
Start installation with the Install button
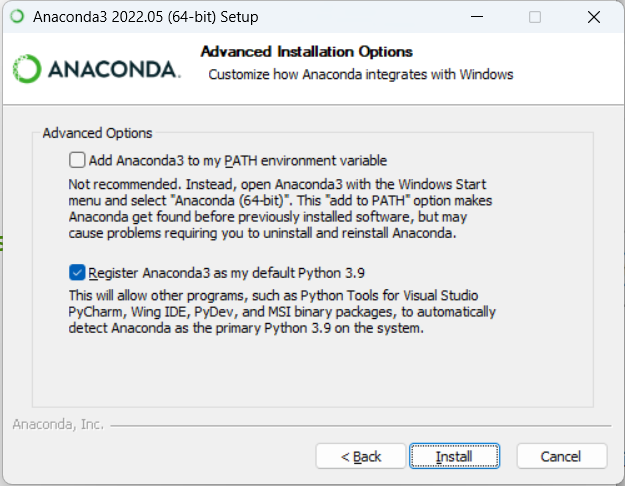tap(454, 456)
